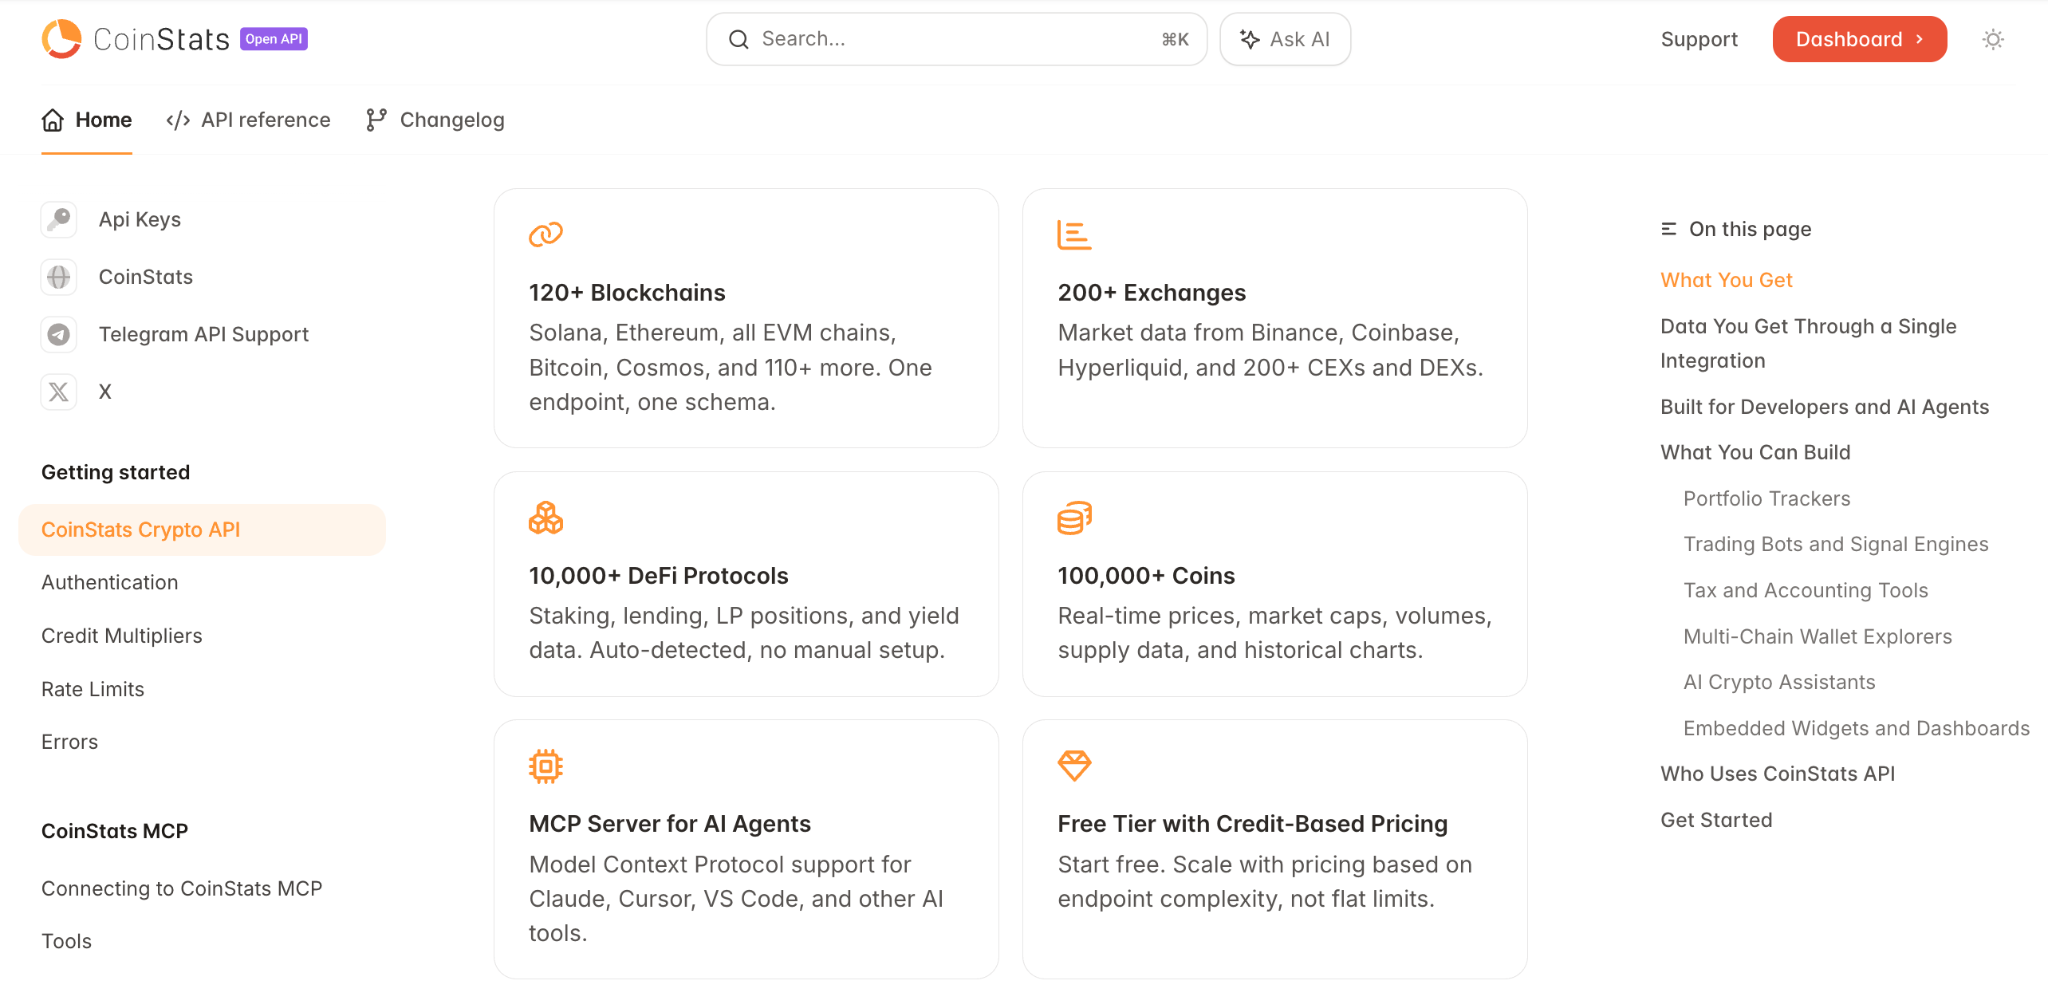Click the diamond icon on Free Tier card

[x=1074, y=766]
